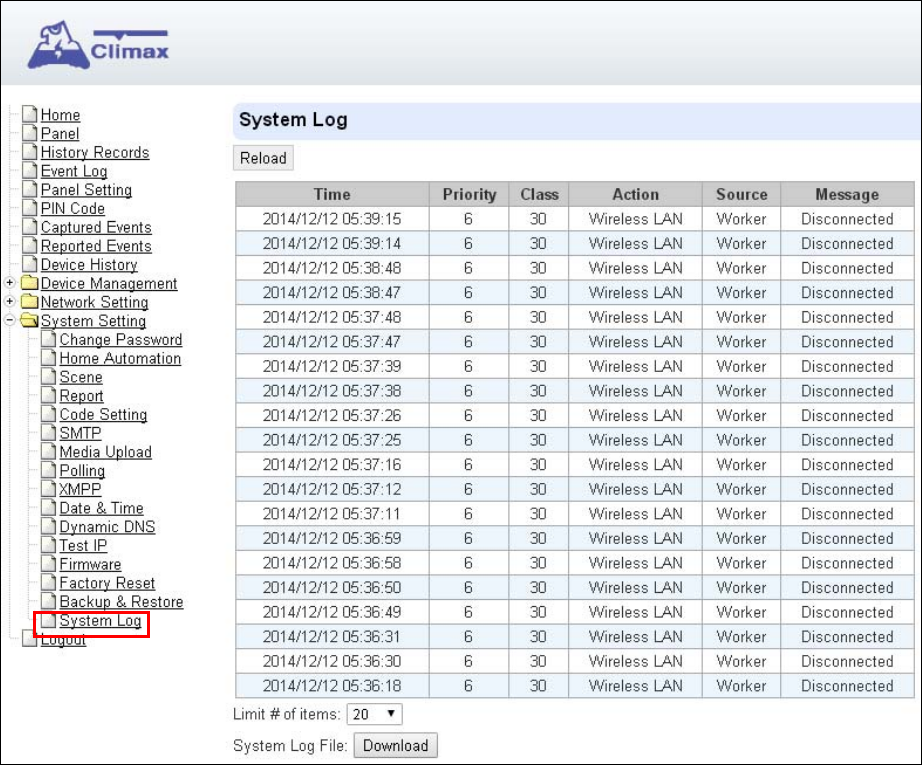Open the PIN Code page
Image resolution: width=922 pixels, height=765 pixels.
point(73,209)
